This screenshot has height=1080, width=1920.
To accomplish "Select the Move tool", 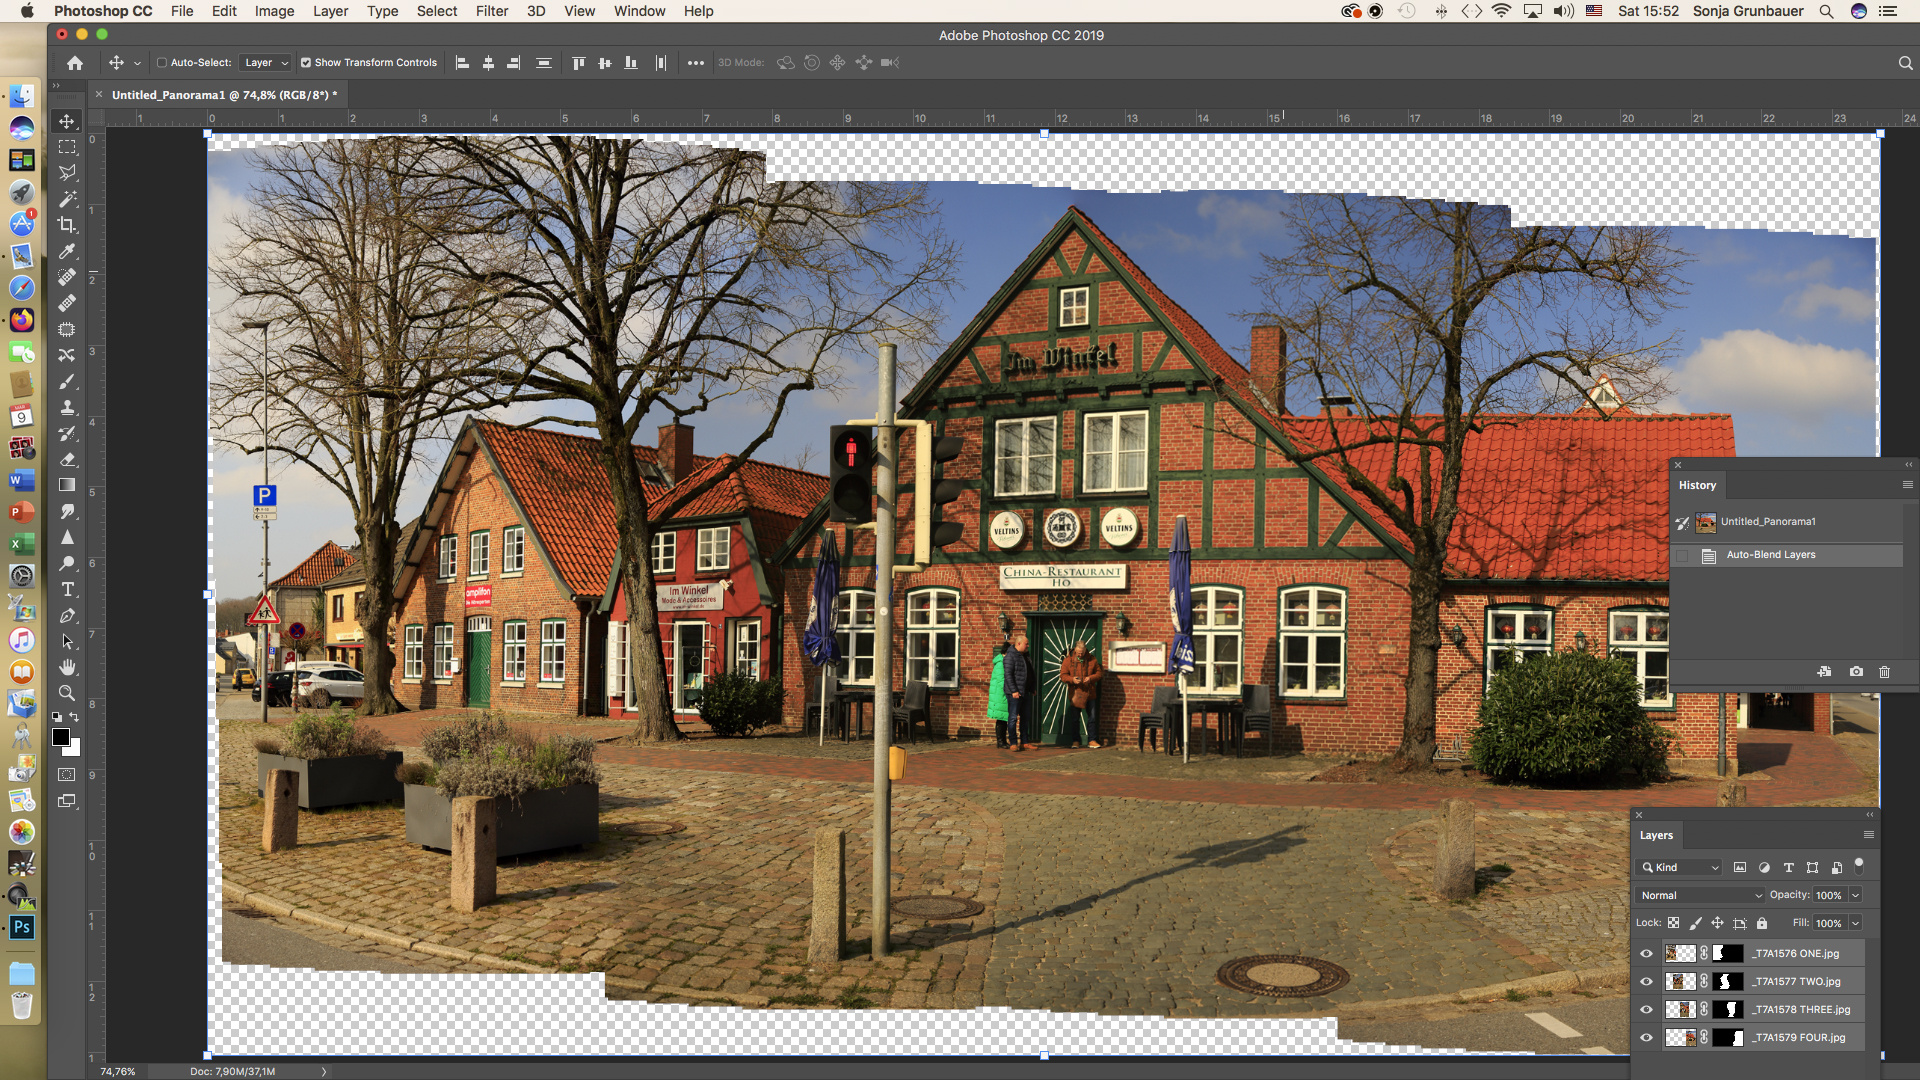I will 67,121.
